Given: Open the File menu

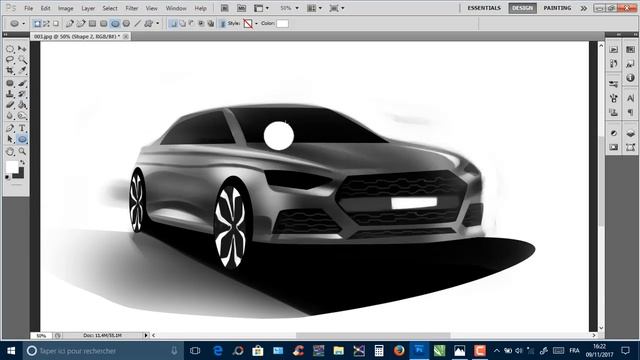Looking at the screenshot, I should (x=29, y=8).
